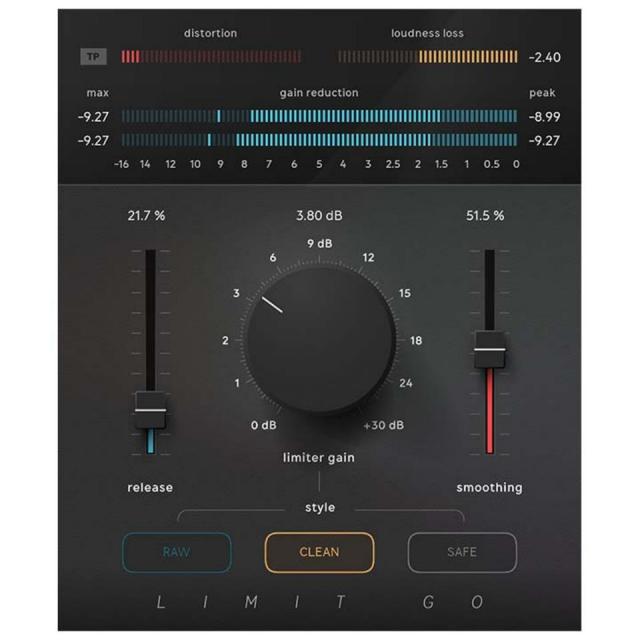Click the smoothing label

[x=489, y=488]
